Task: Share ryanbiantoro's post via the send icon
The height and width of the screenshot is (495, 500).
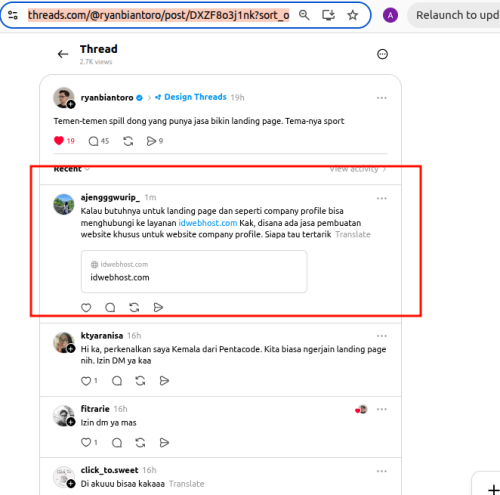Action: click(151, 141)
